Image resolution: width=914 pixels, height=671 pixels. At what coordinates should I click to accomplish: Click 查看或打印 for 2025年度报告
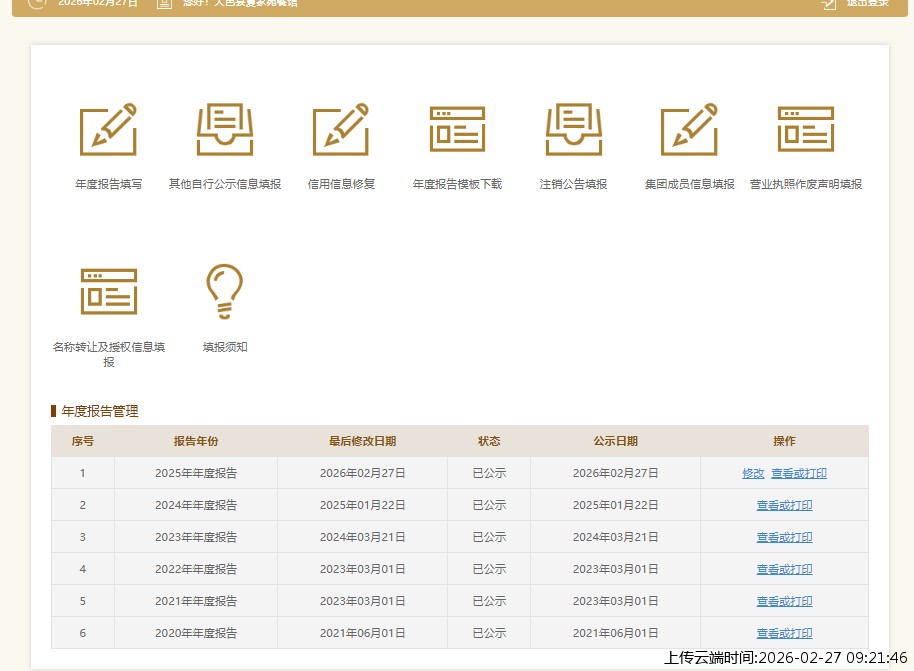coord(798,473)
